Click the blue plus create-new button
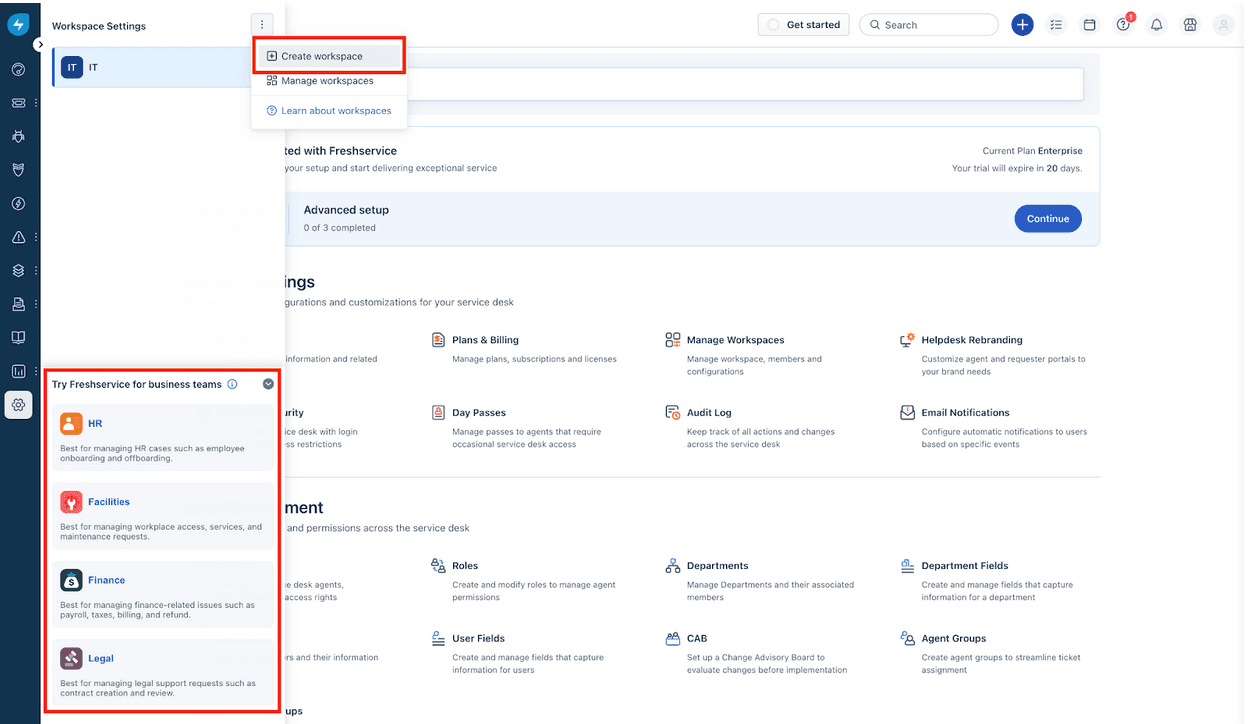Viewport: 1248px width, 724px height. tap(1022, 25)
